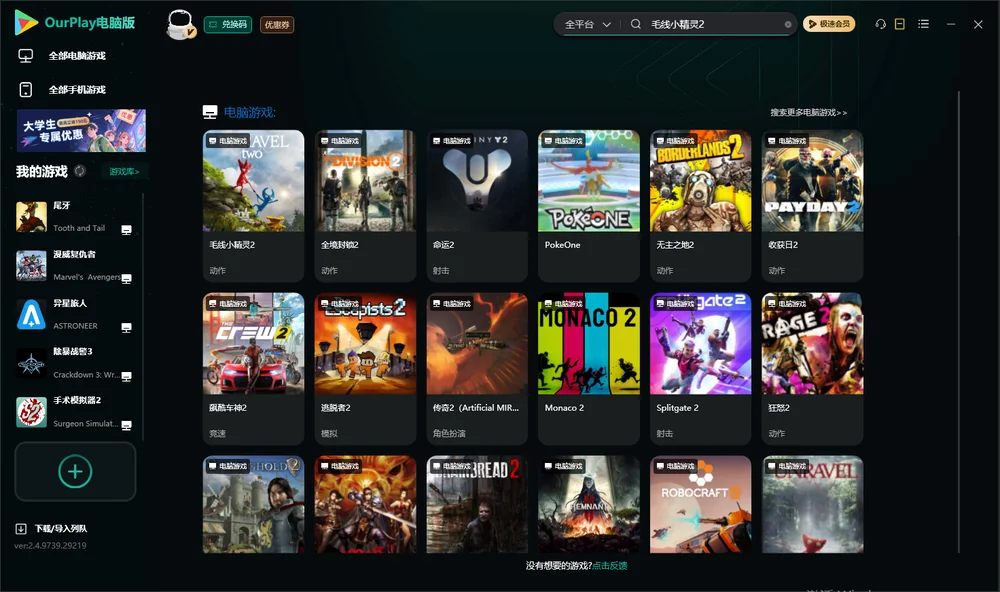Open the 游戏库> link
1000x592 pixels.
coord(124,171)
